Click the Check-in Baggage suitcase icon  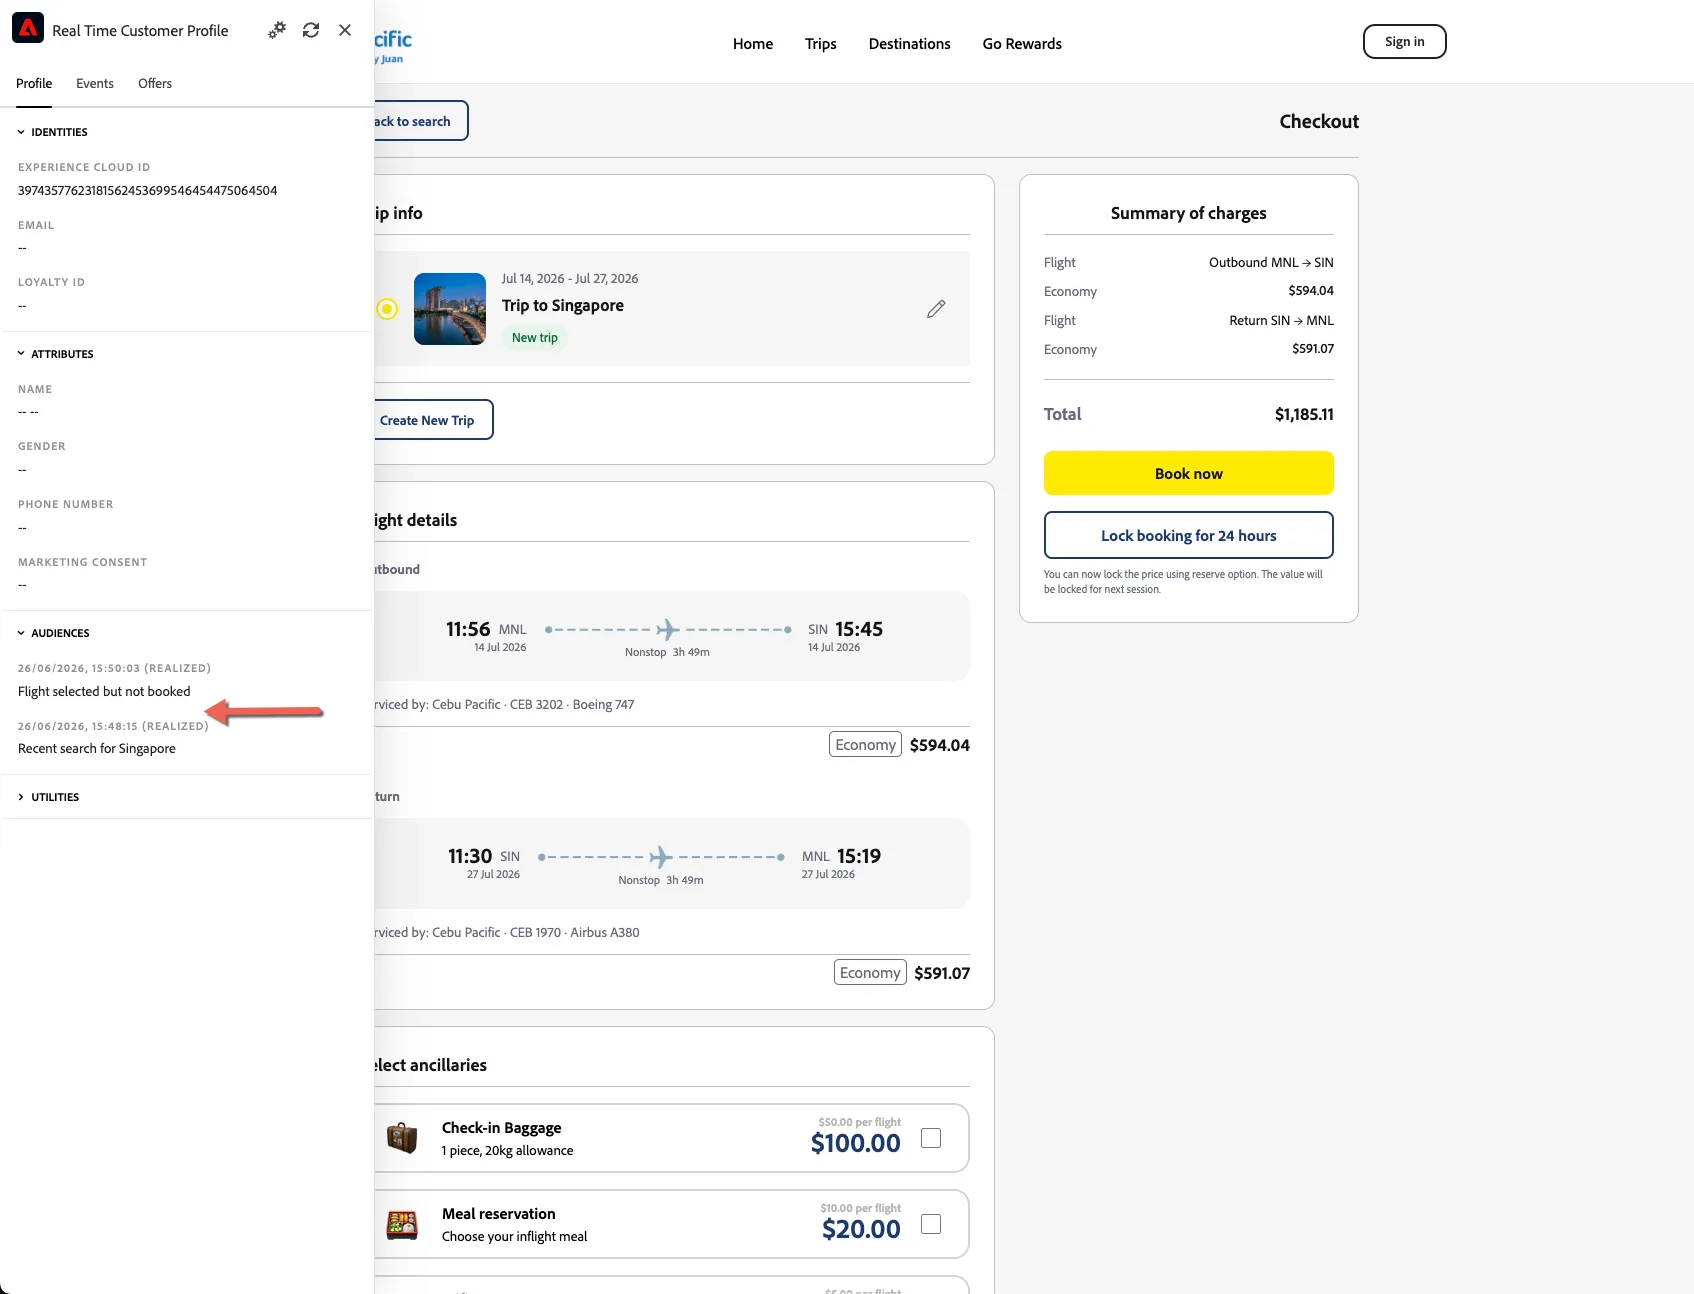point(402,1138)
